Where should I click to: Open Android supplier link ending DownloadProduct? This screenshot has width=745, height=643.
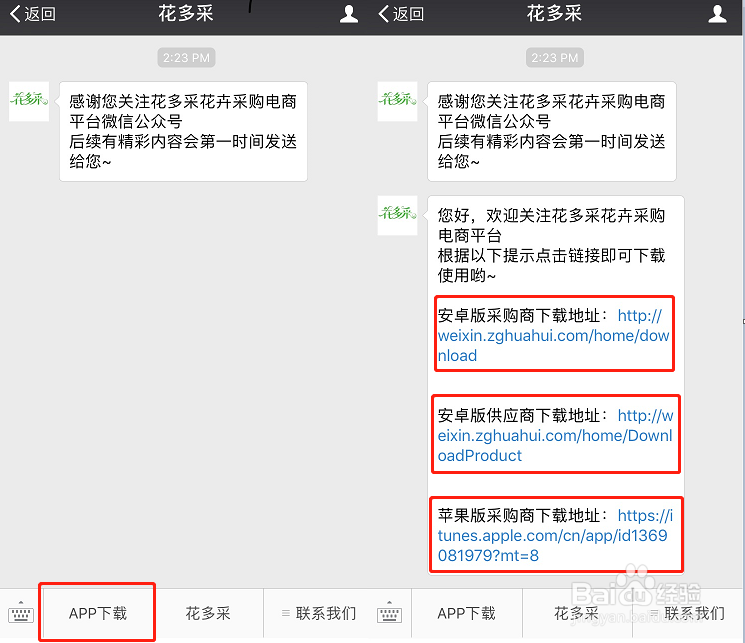tap(555, 436)
